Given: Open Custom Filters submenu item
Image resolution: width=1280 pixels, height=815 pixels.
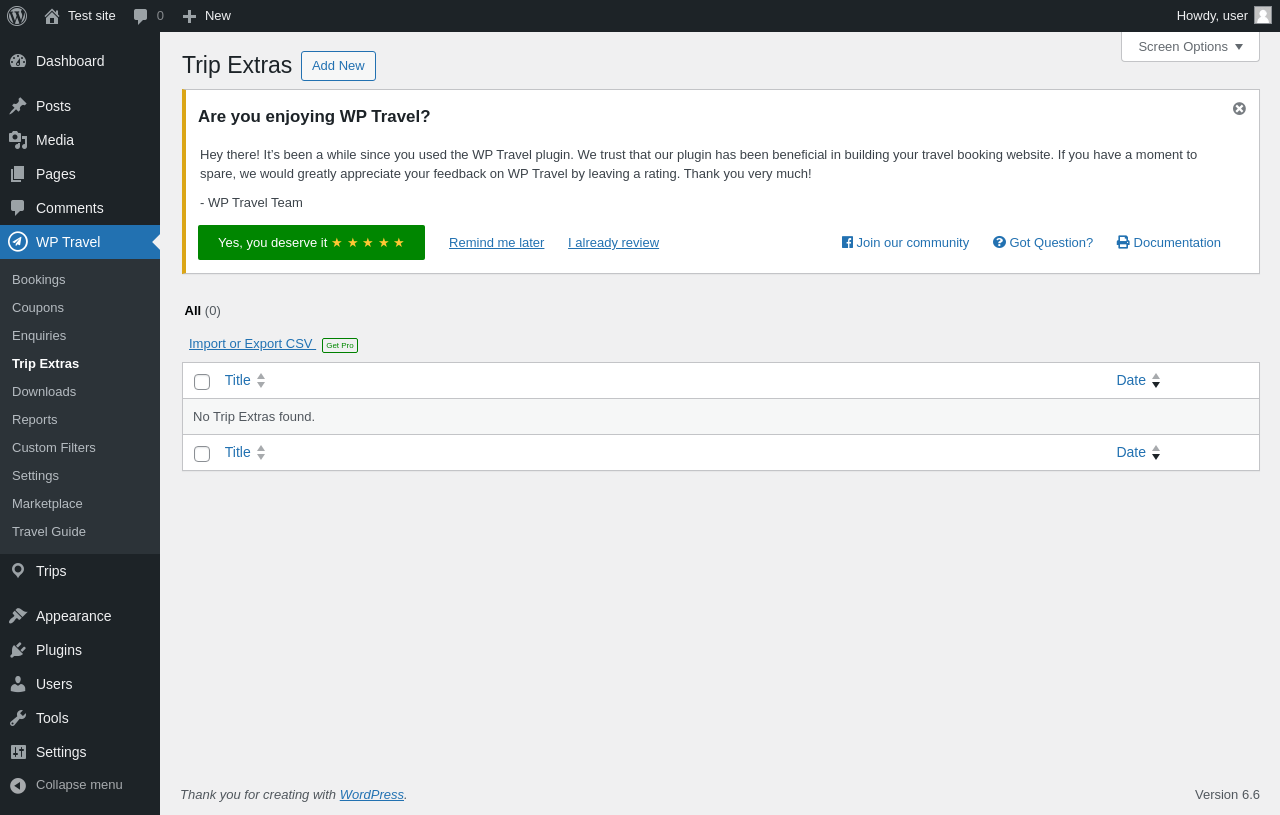Looking at the screenshot, I should tap(54, 447).
